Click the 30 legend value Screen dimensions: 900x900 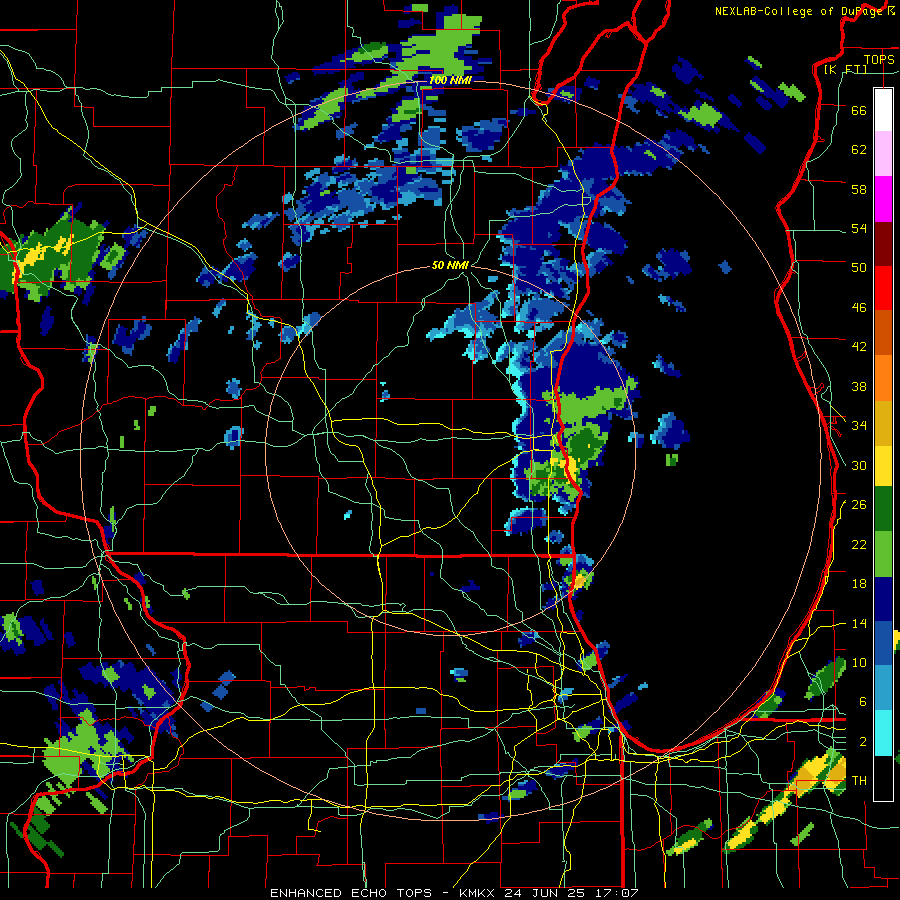(859, 465)
